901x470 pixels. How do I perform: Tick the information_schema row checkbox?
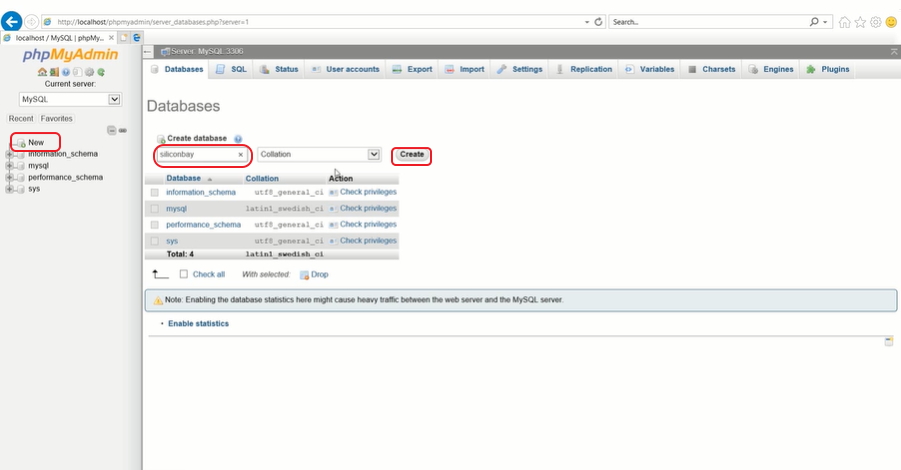(x=155, y=192)
